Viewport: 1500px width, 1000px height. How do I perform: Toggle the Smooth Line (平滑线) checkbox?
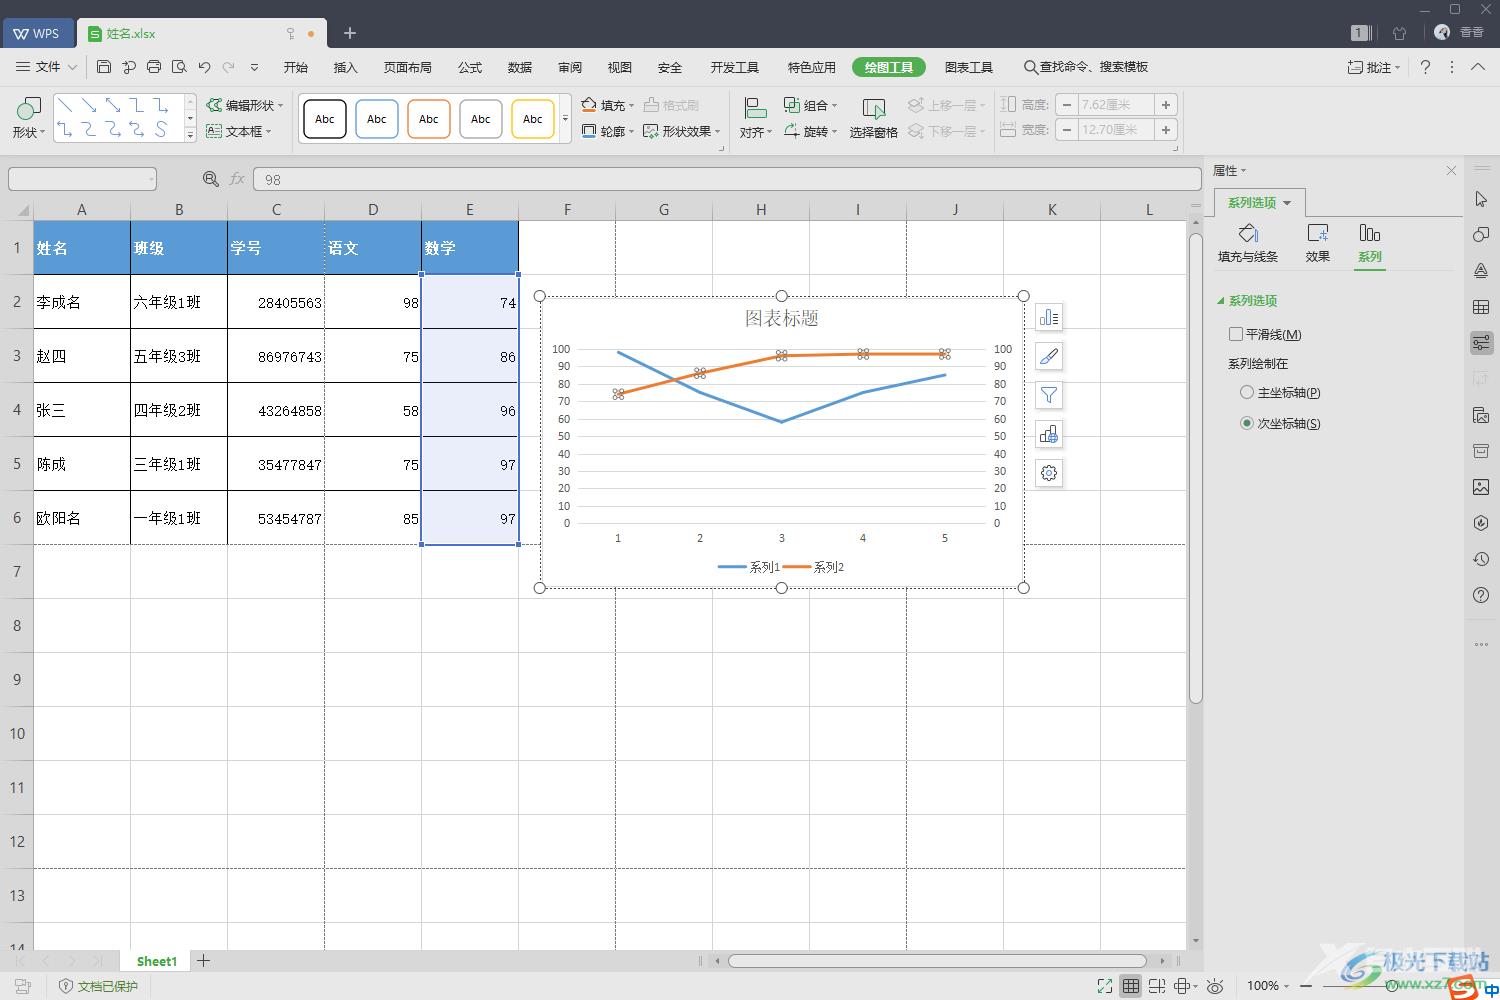1236,334
